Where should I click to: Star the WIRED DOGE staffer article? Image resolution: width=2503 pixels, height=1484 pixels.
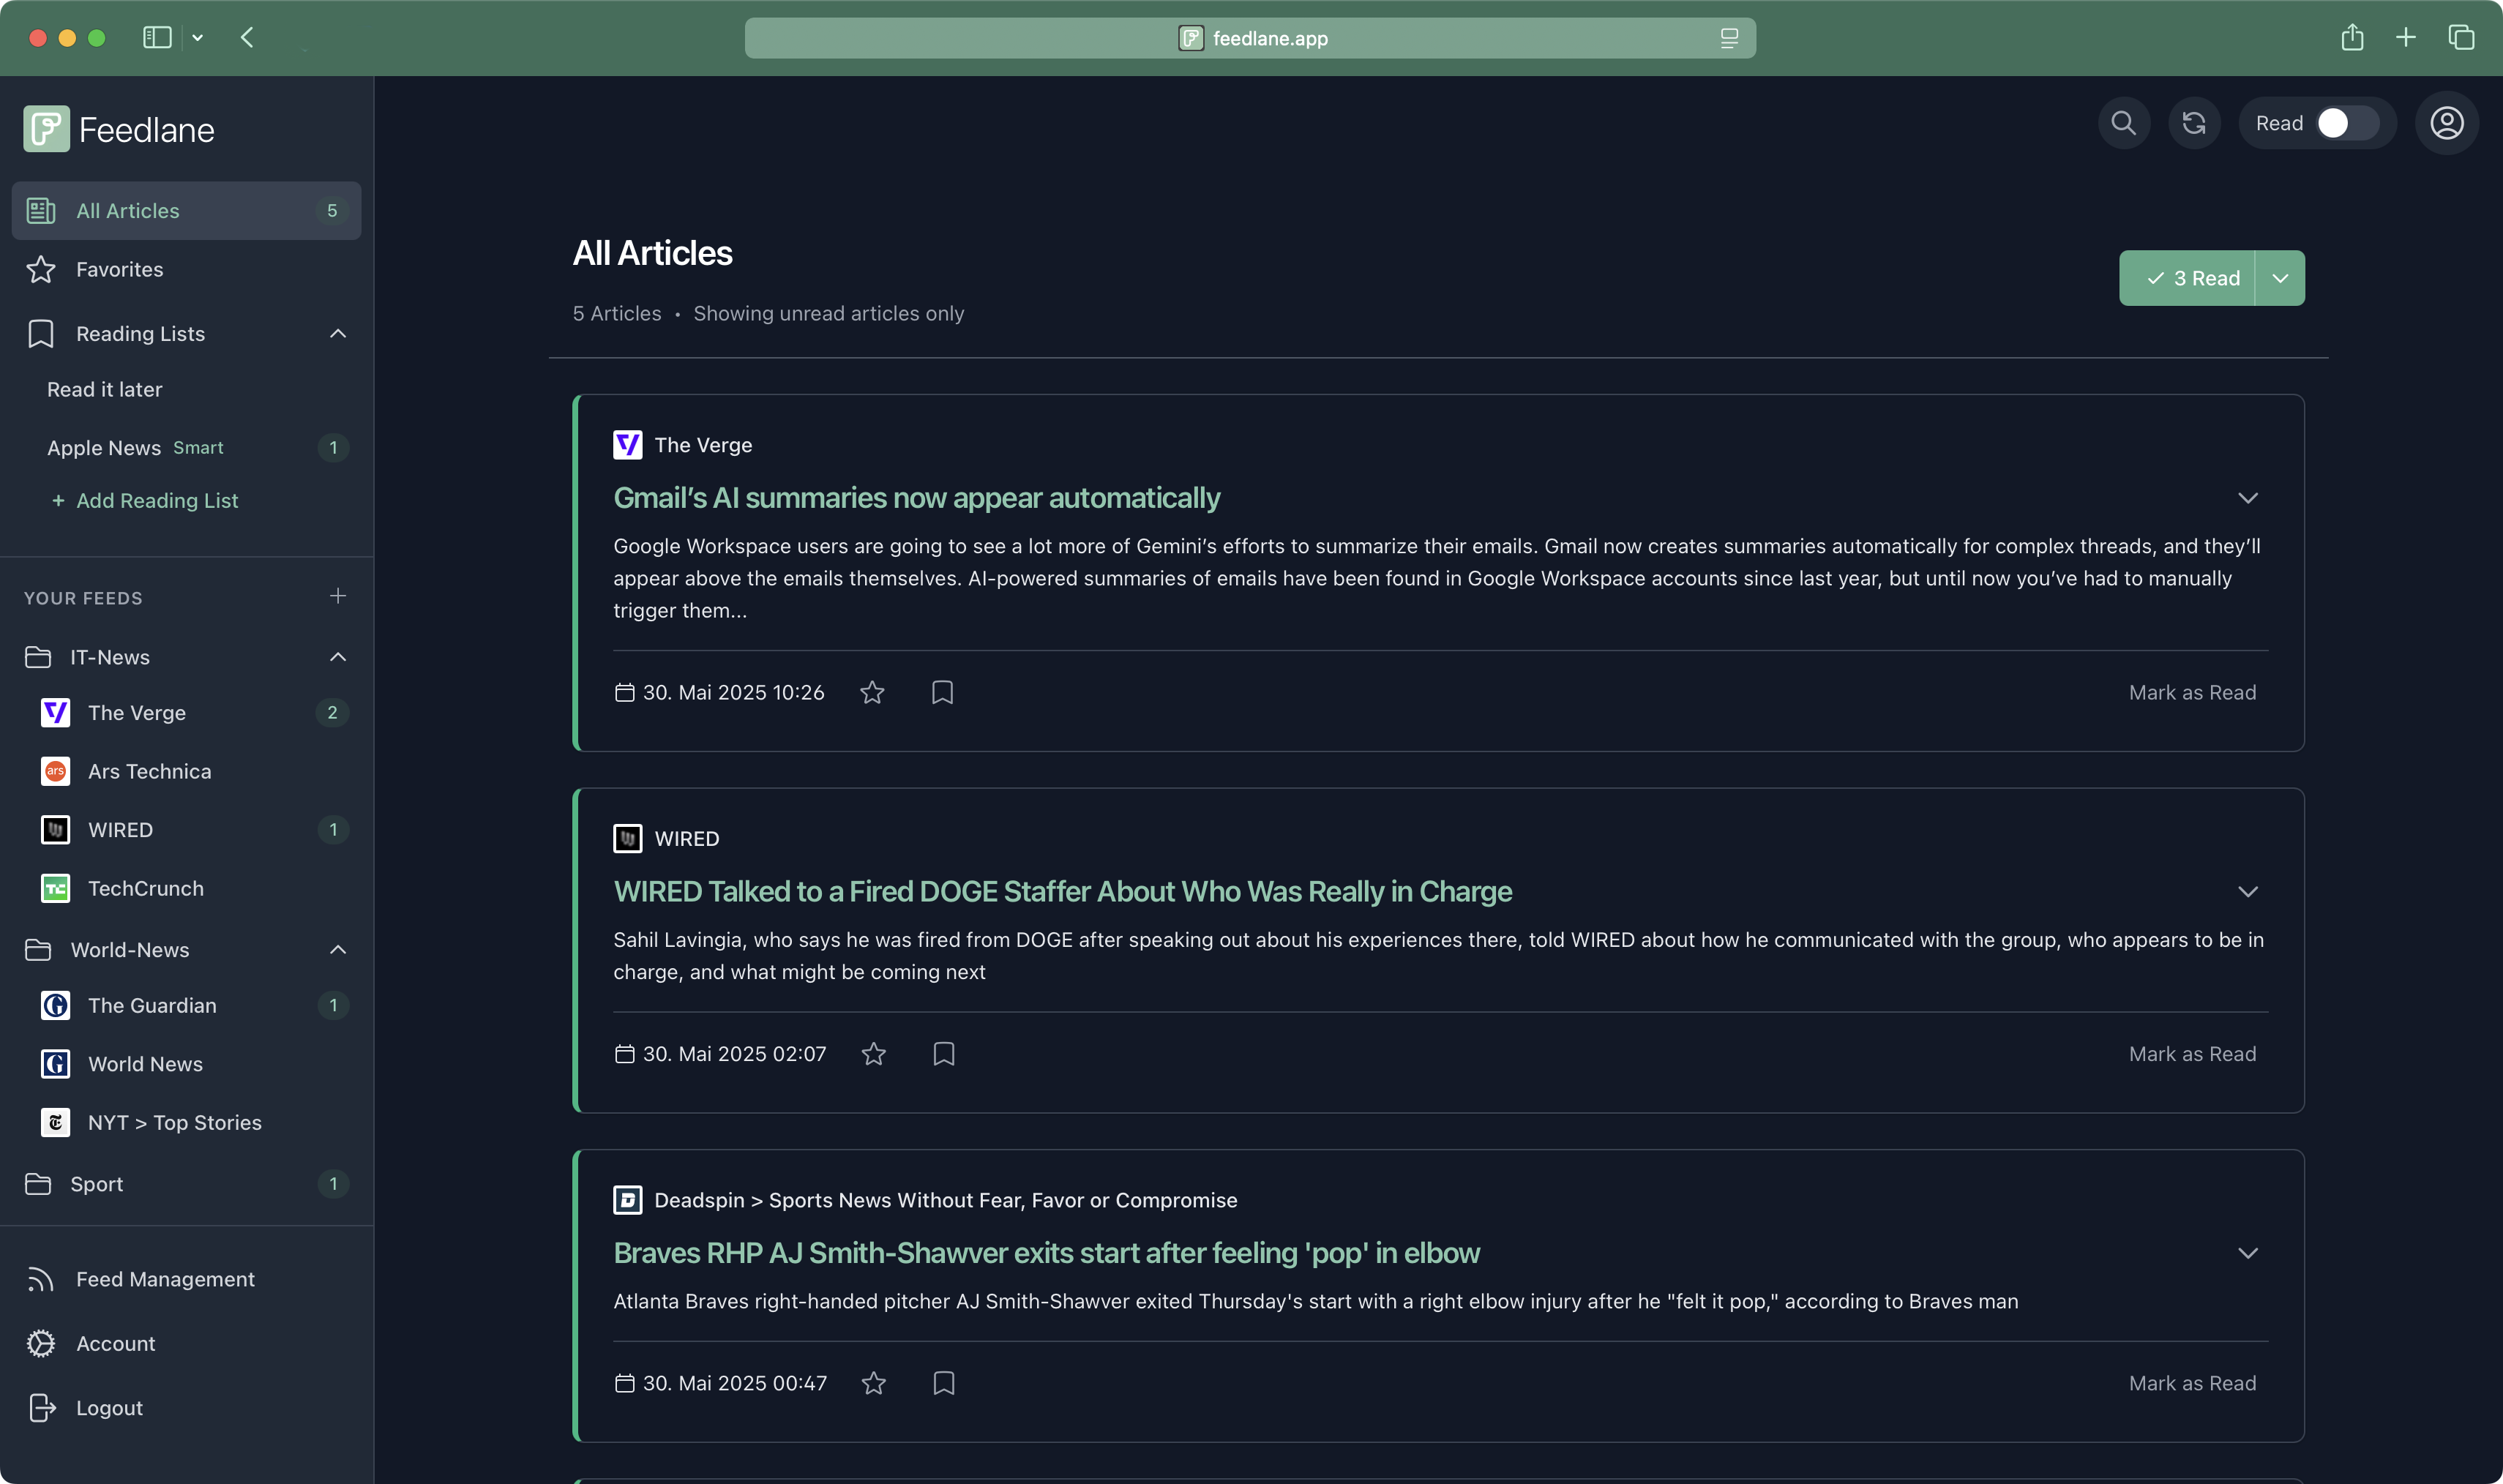tap(873, 1053)
